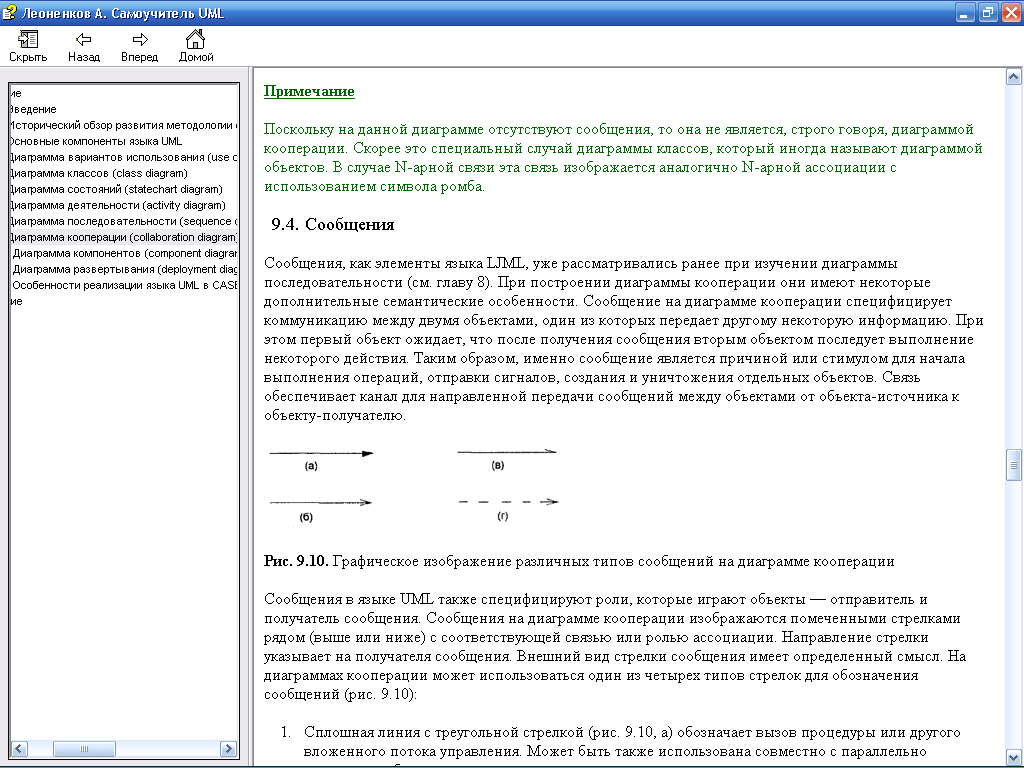Image resolution: width=1024 pixels, height=768 pixels.
Task: Close the Самоучитель UML help window
Action: tap(1012, 13)
